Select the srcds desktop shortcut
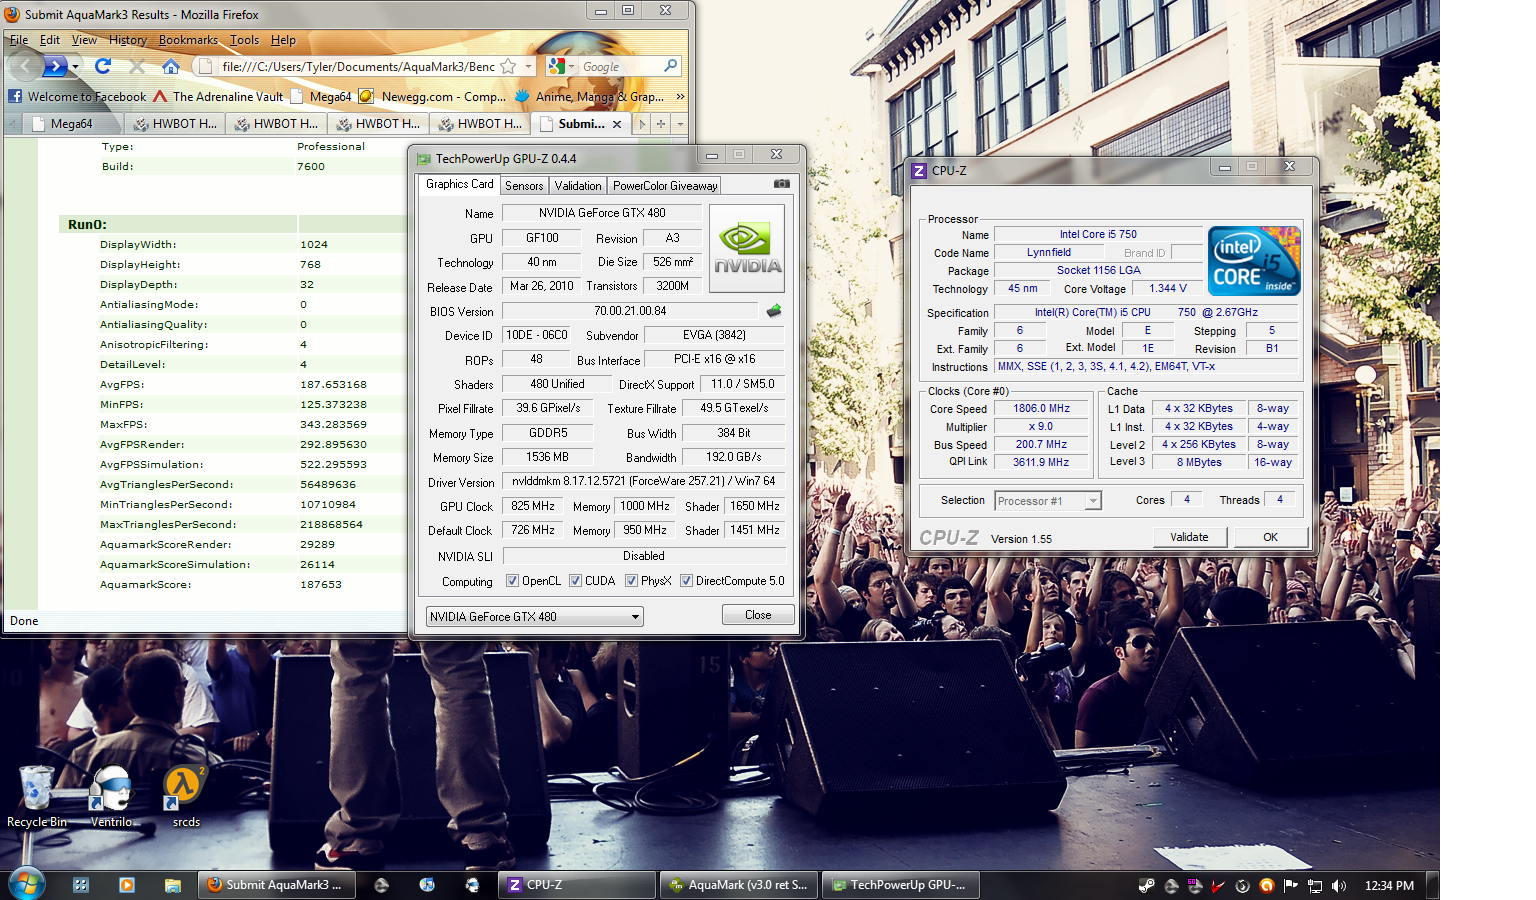The height and width of the screenshot is (900, 1536). click(185, 797)
